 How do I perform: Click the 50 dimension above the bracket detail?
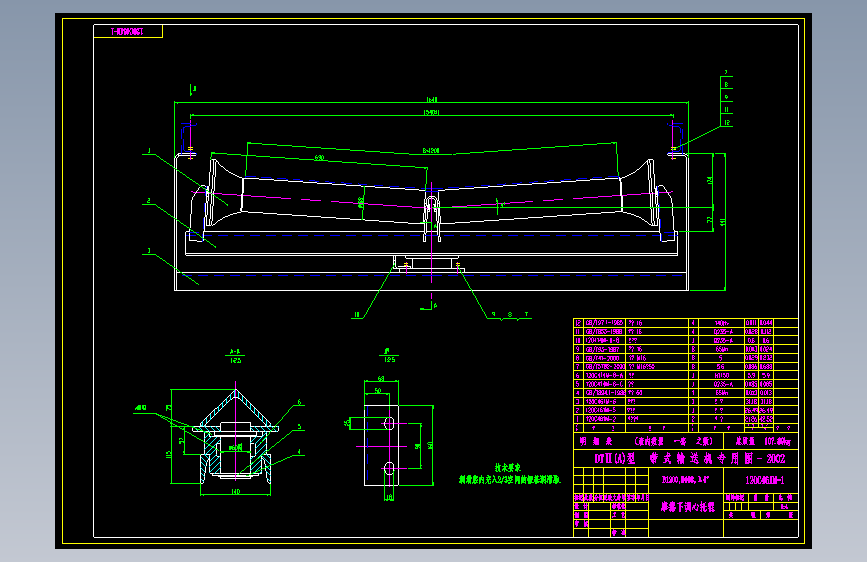pos(378,390)
